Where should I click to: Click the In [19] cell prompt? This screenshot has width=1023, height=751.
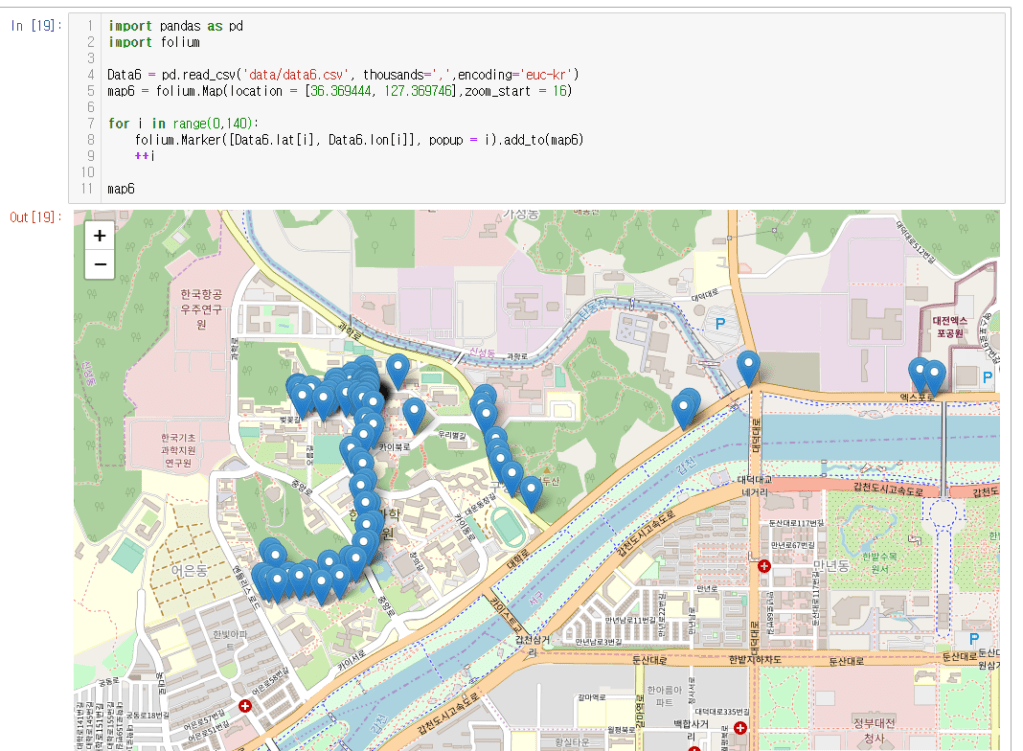(x=37, y=25)
